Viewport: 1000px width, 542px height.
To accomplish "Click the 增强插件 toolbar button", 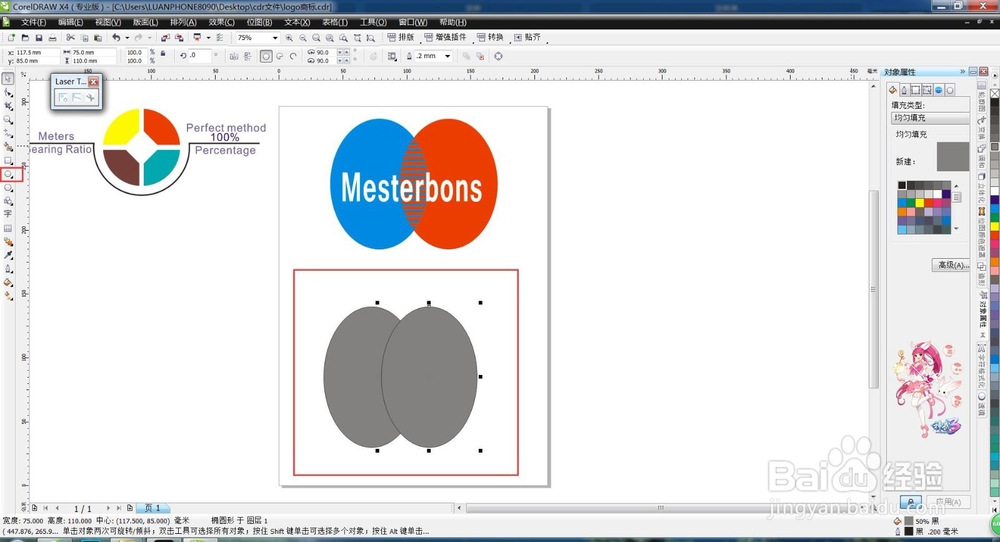I will pyautogui.click(x=445, y=38).
